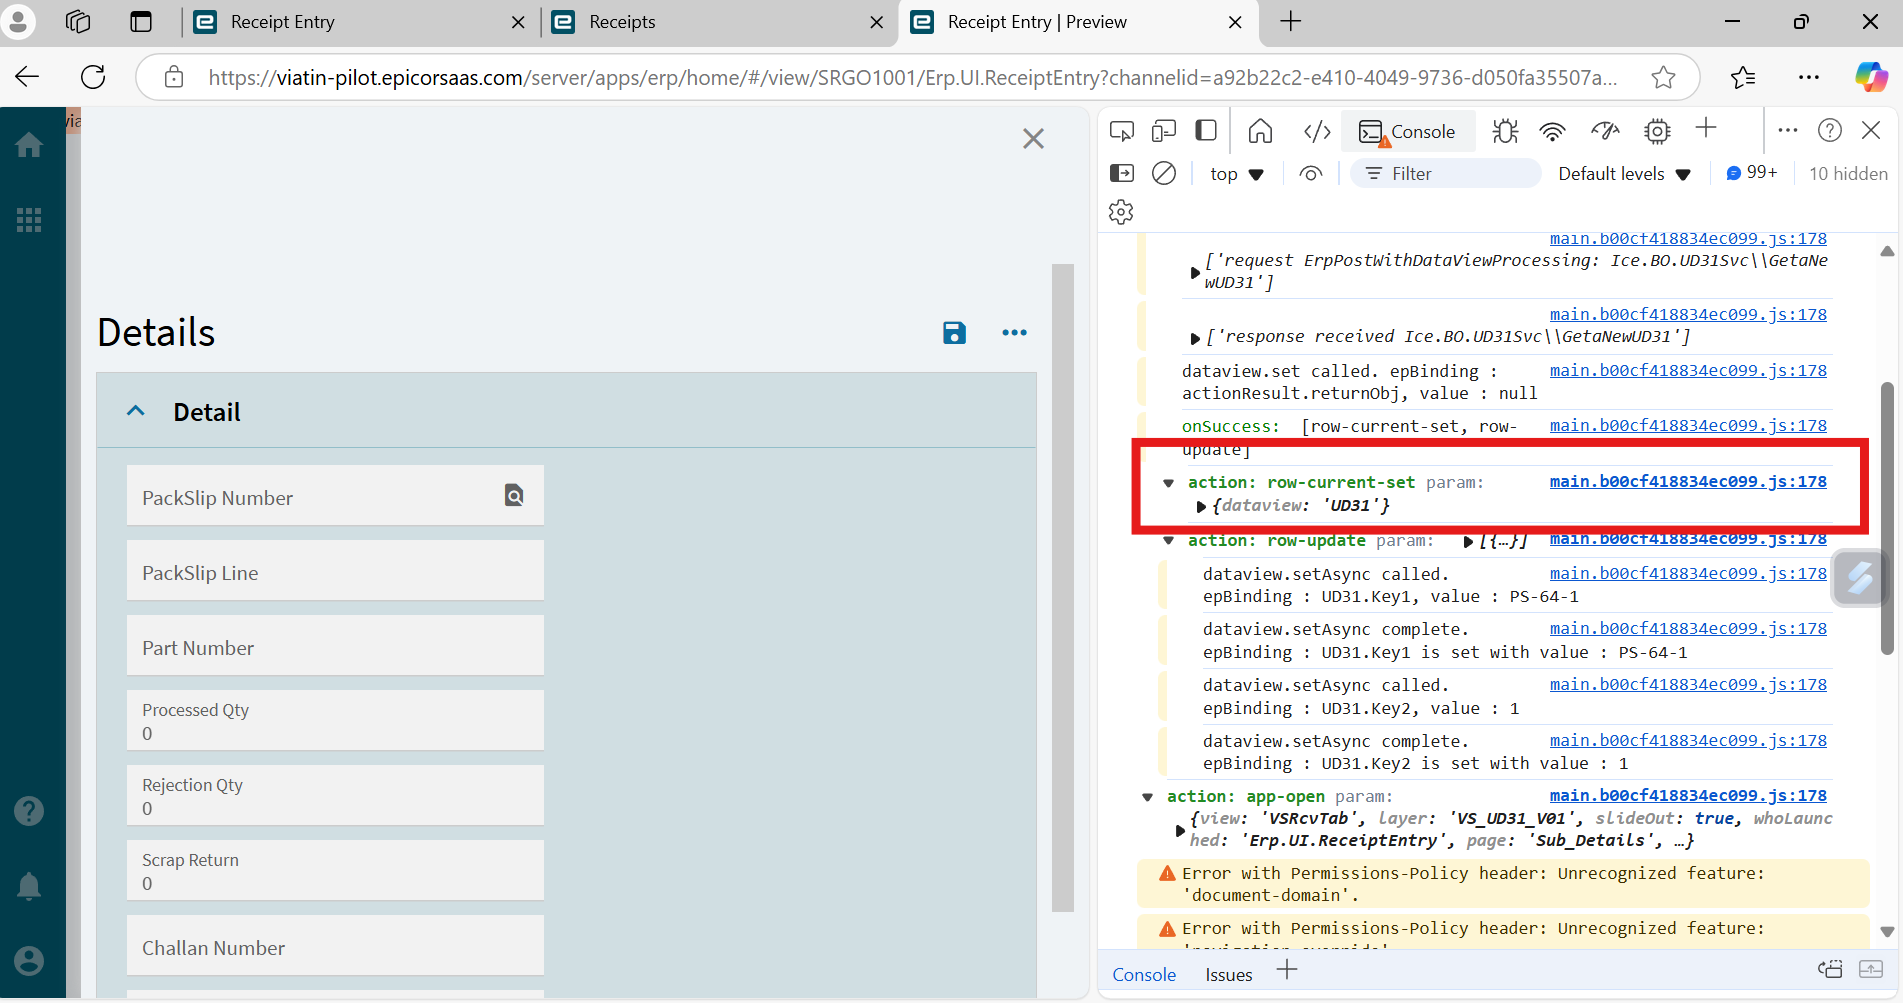Open DevTools Elements panel icon
Viewport: 1903px width, 1003px height.
coord(1317,131)
